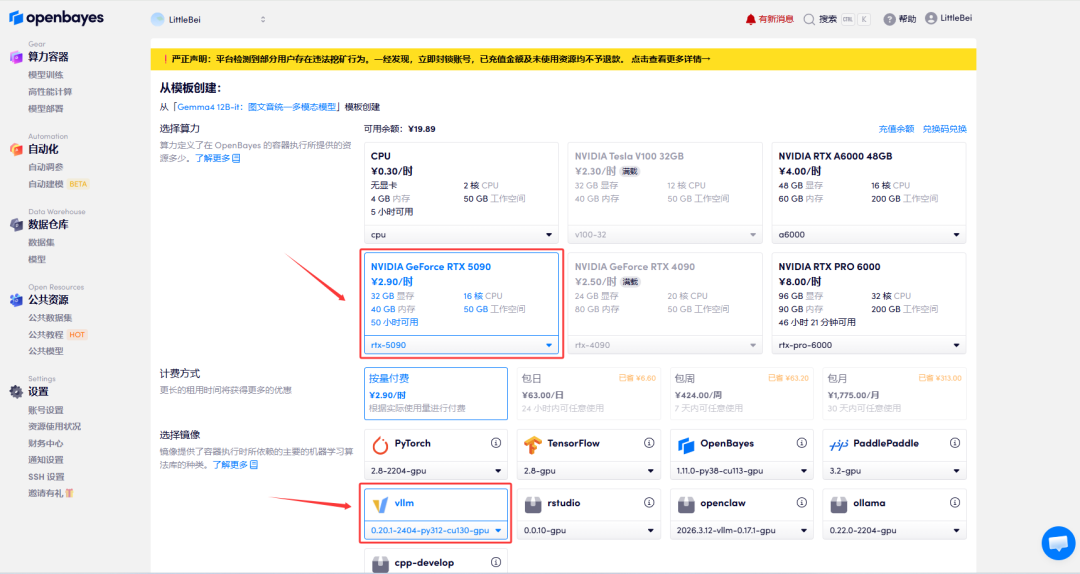Choose 包日 daily billing option
The width and height of the screenshot is (1080, 574).
[589, 393]
